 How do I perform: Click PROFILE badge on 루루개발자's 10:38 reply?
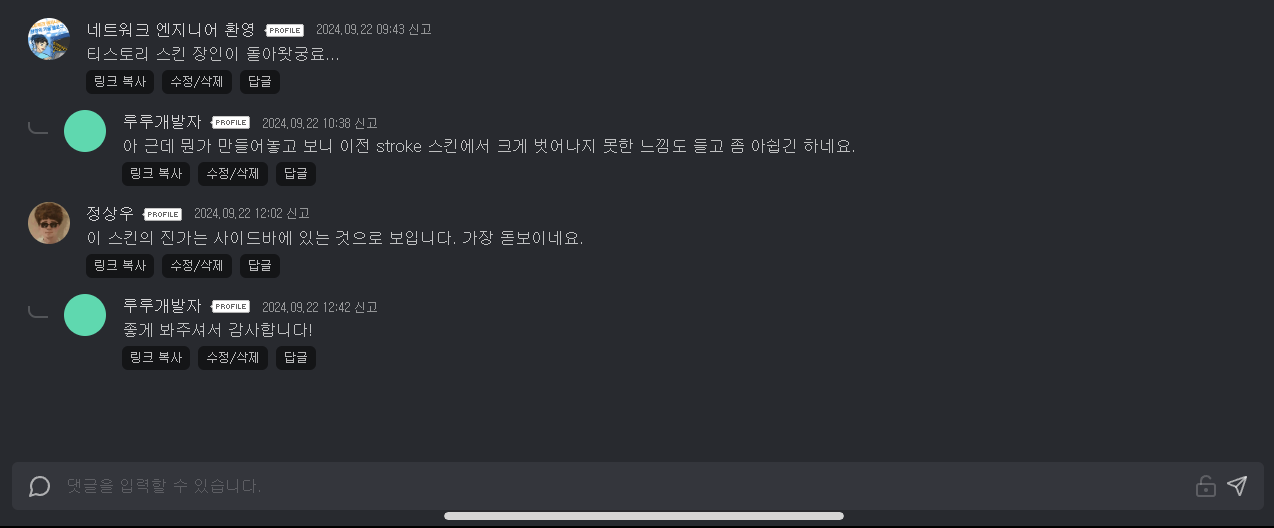[x=230, y=123]
